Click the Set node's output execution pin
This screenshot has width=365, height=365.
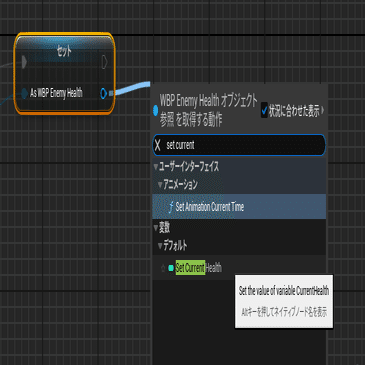click(x=104, y=62)
